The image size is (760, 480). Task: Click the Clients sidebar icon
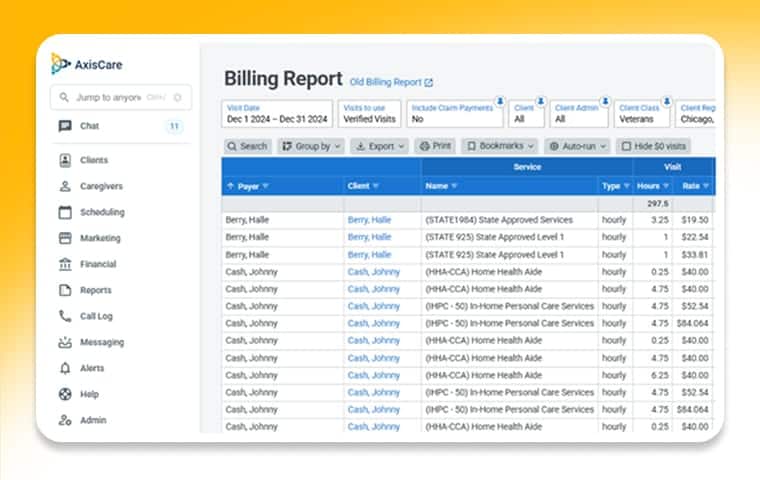65,160
